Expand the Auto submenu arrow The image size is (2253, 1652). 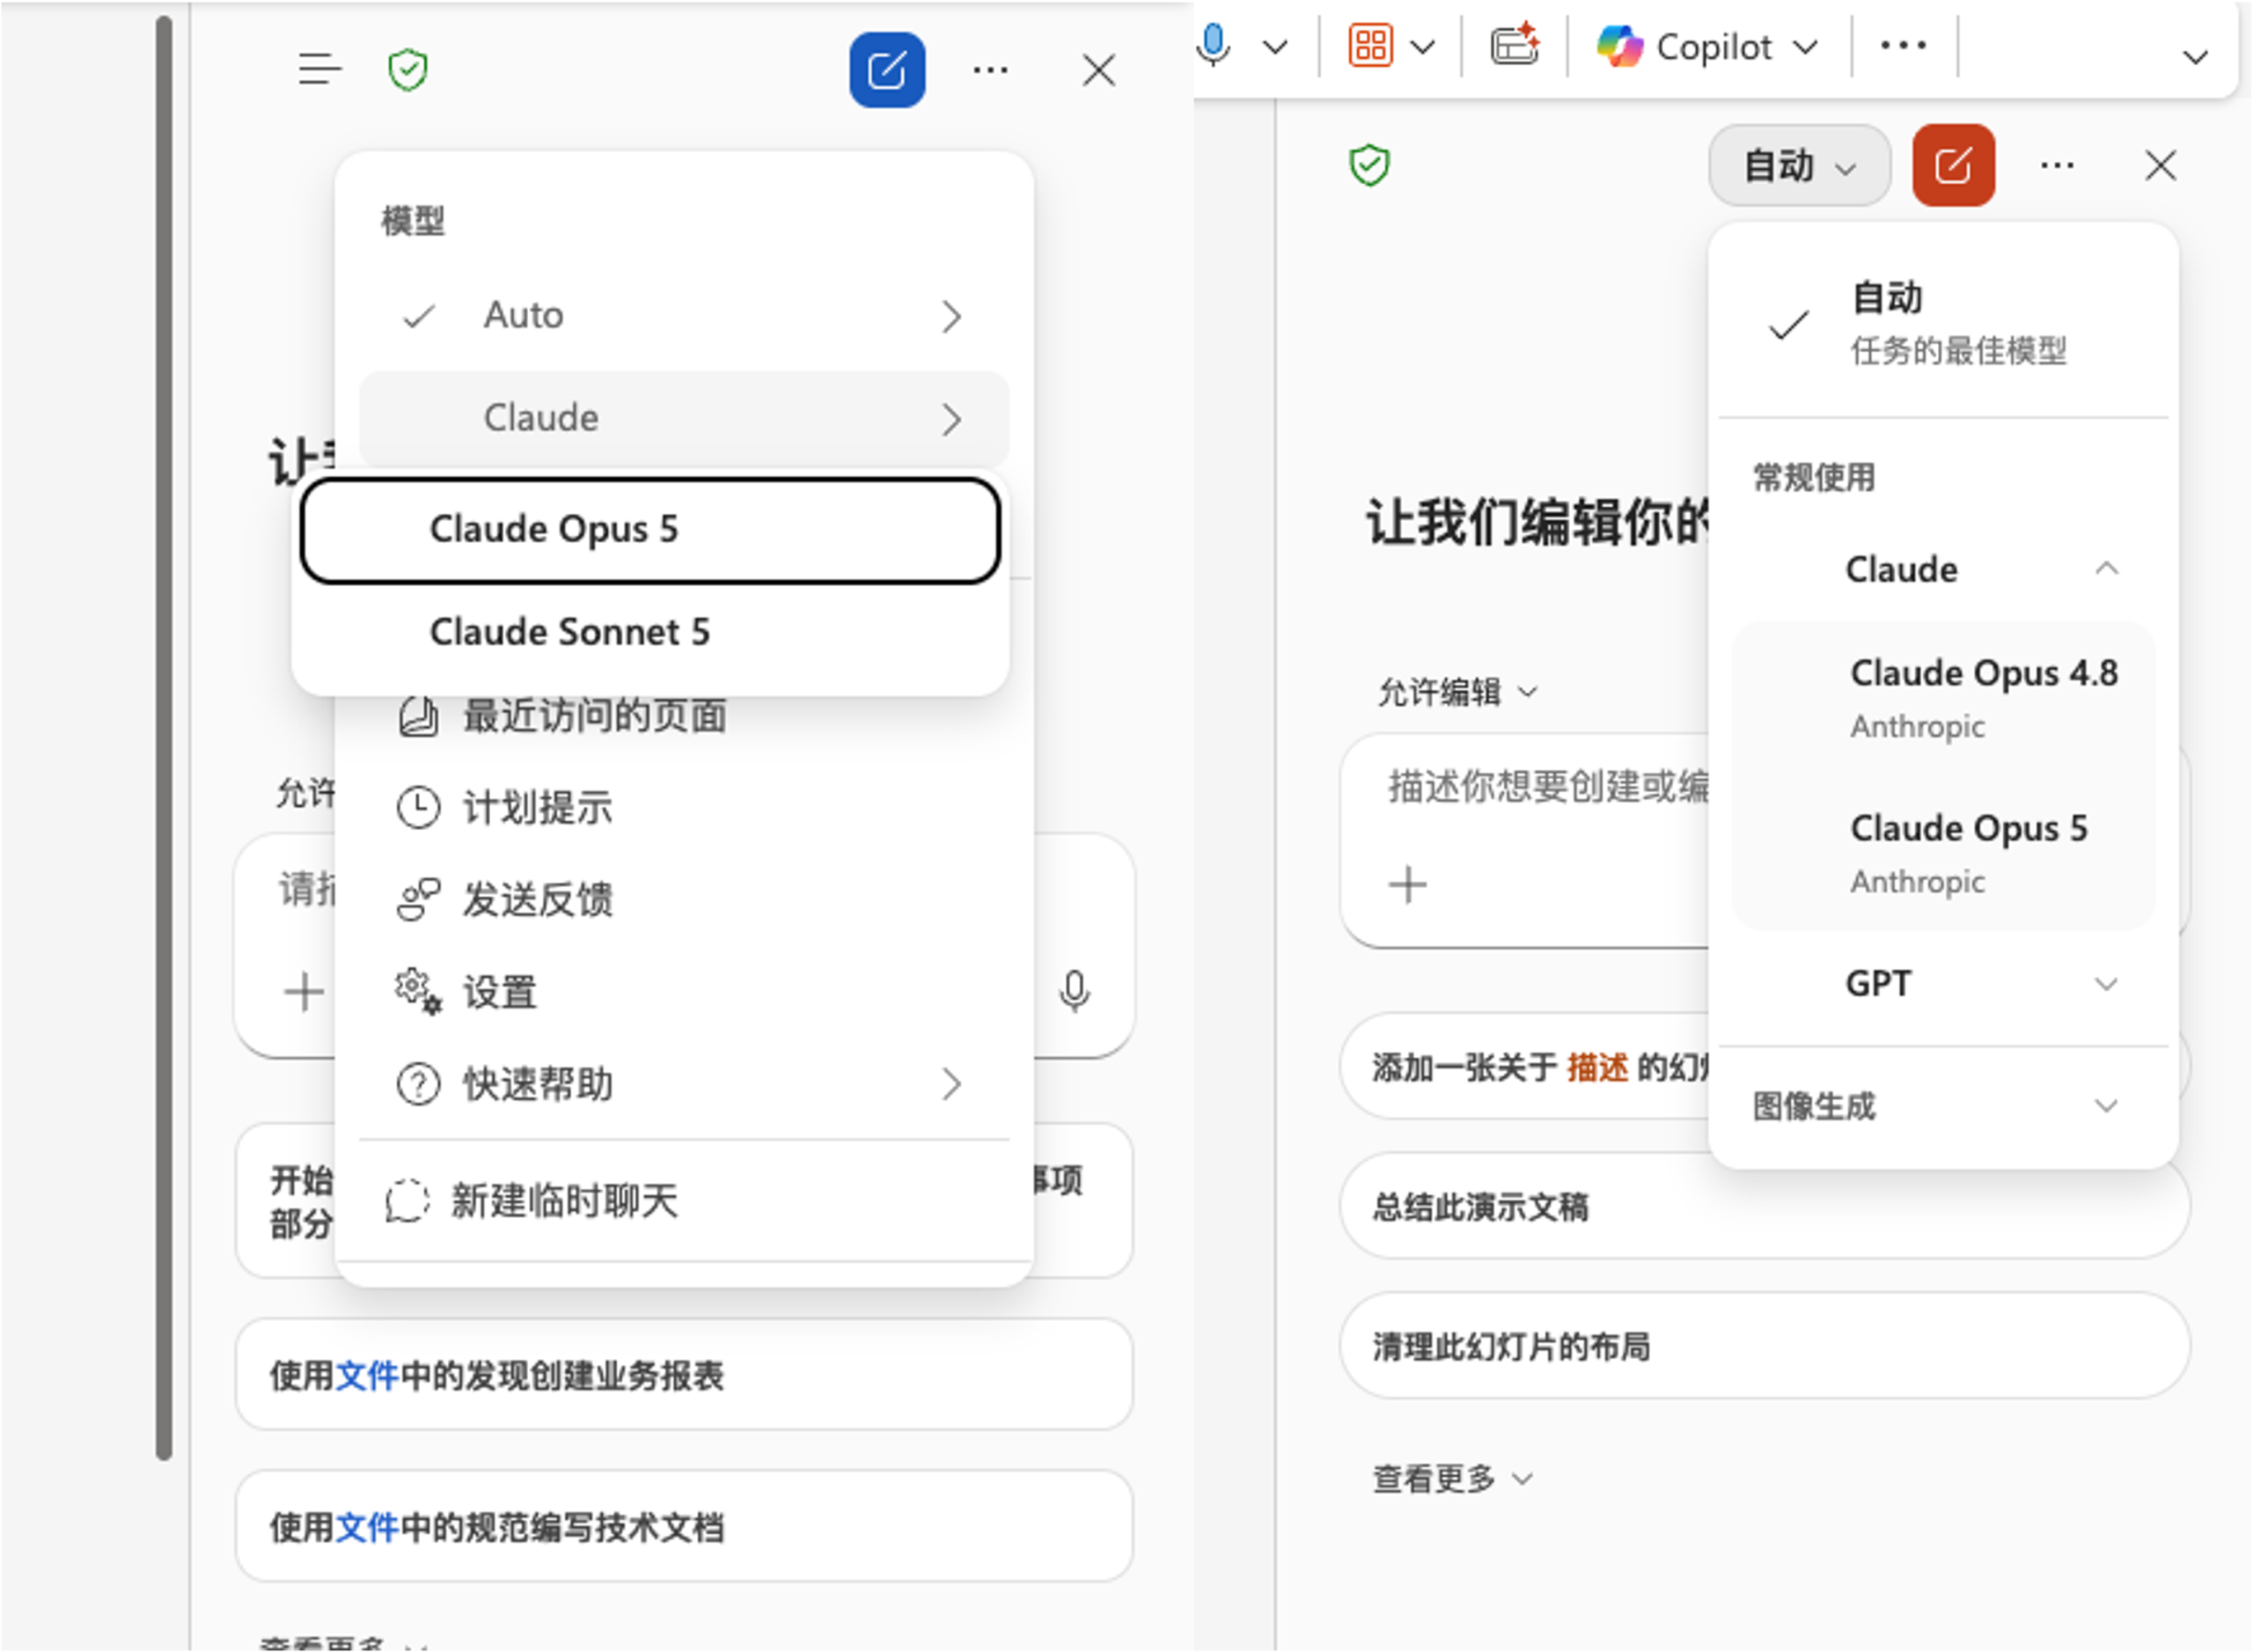click(x=951, y=317)
